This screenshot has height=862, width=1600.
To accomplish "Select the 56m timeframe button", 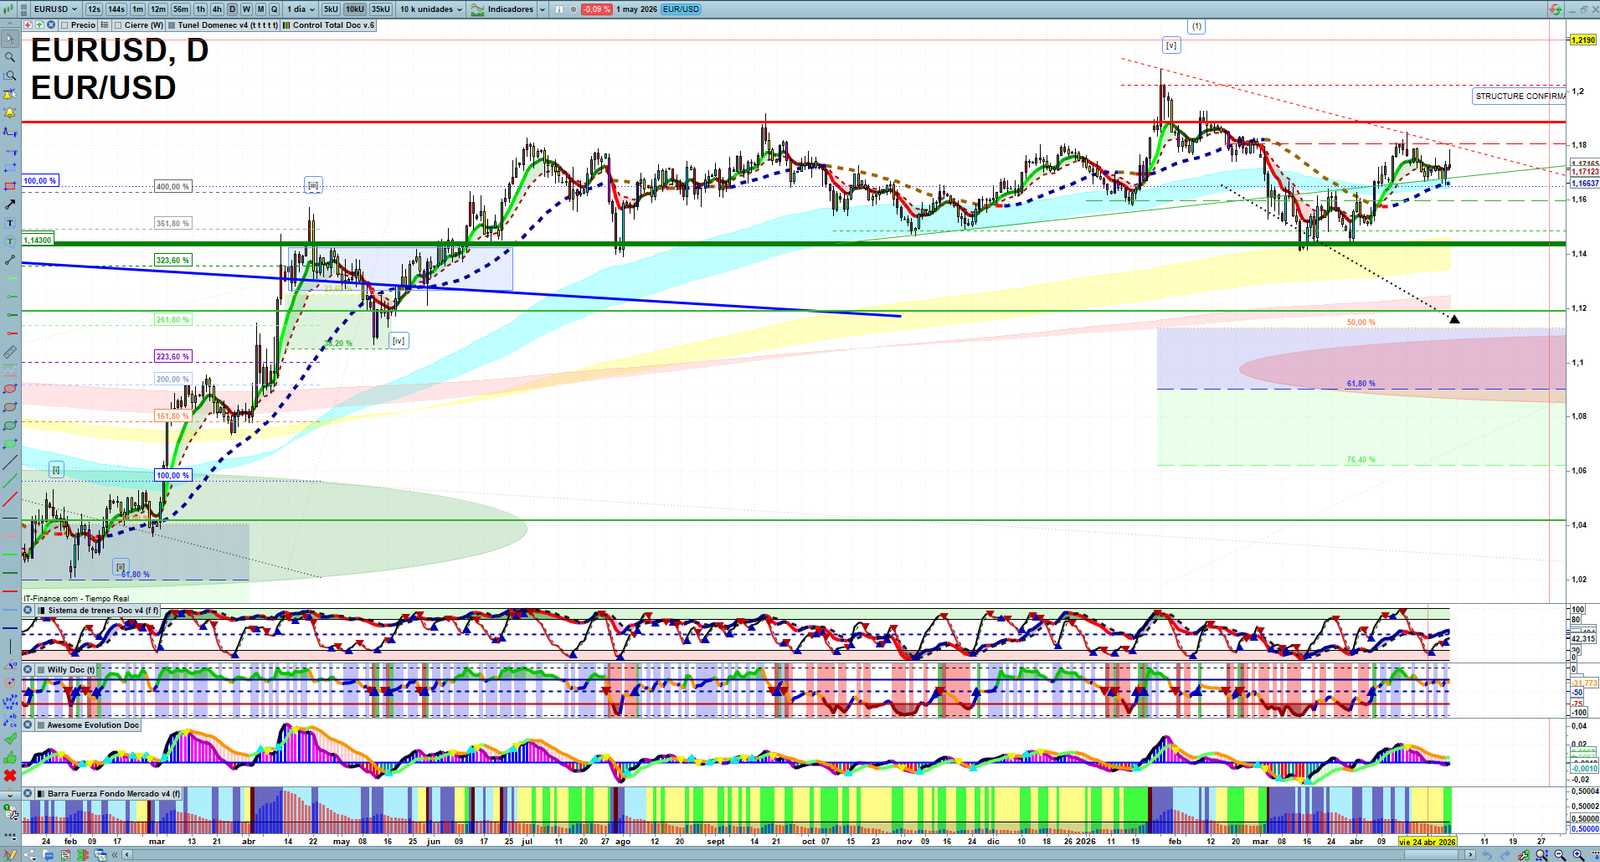I will tap(181, 9).
